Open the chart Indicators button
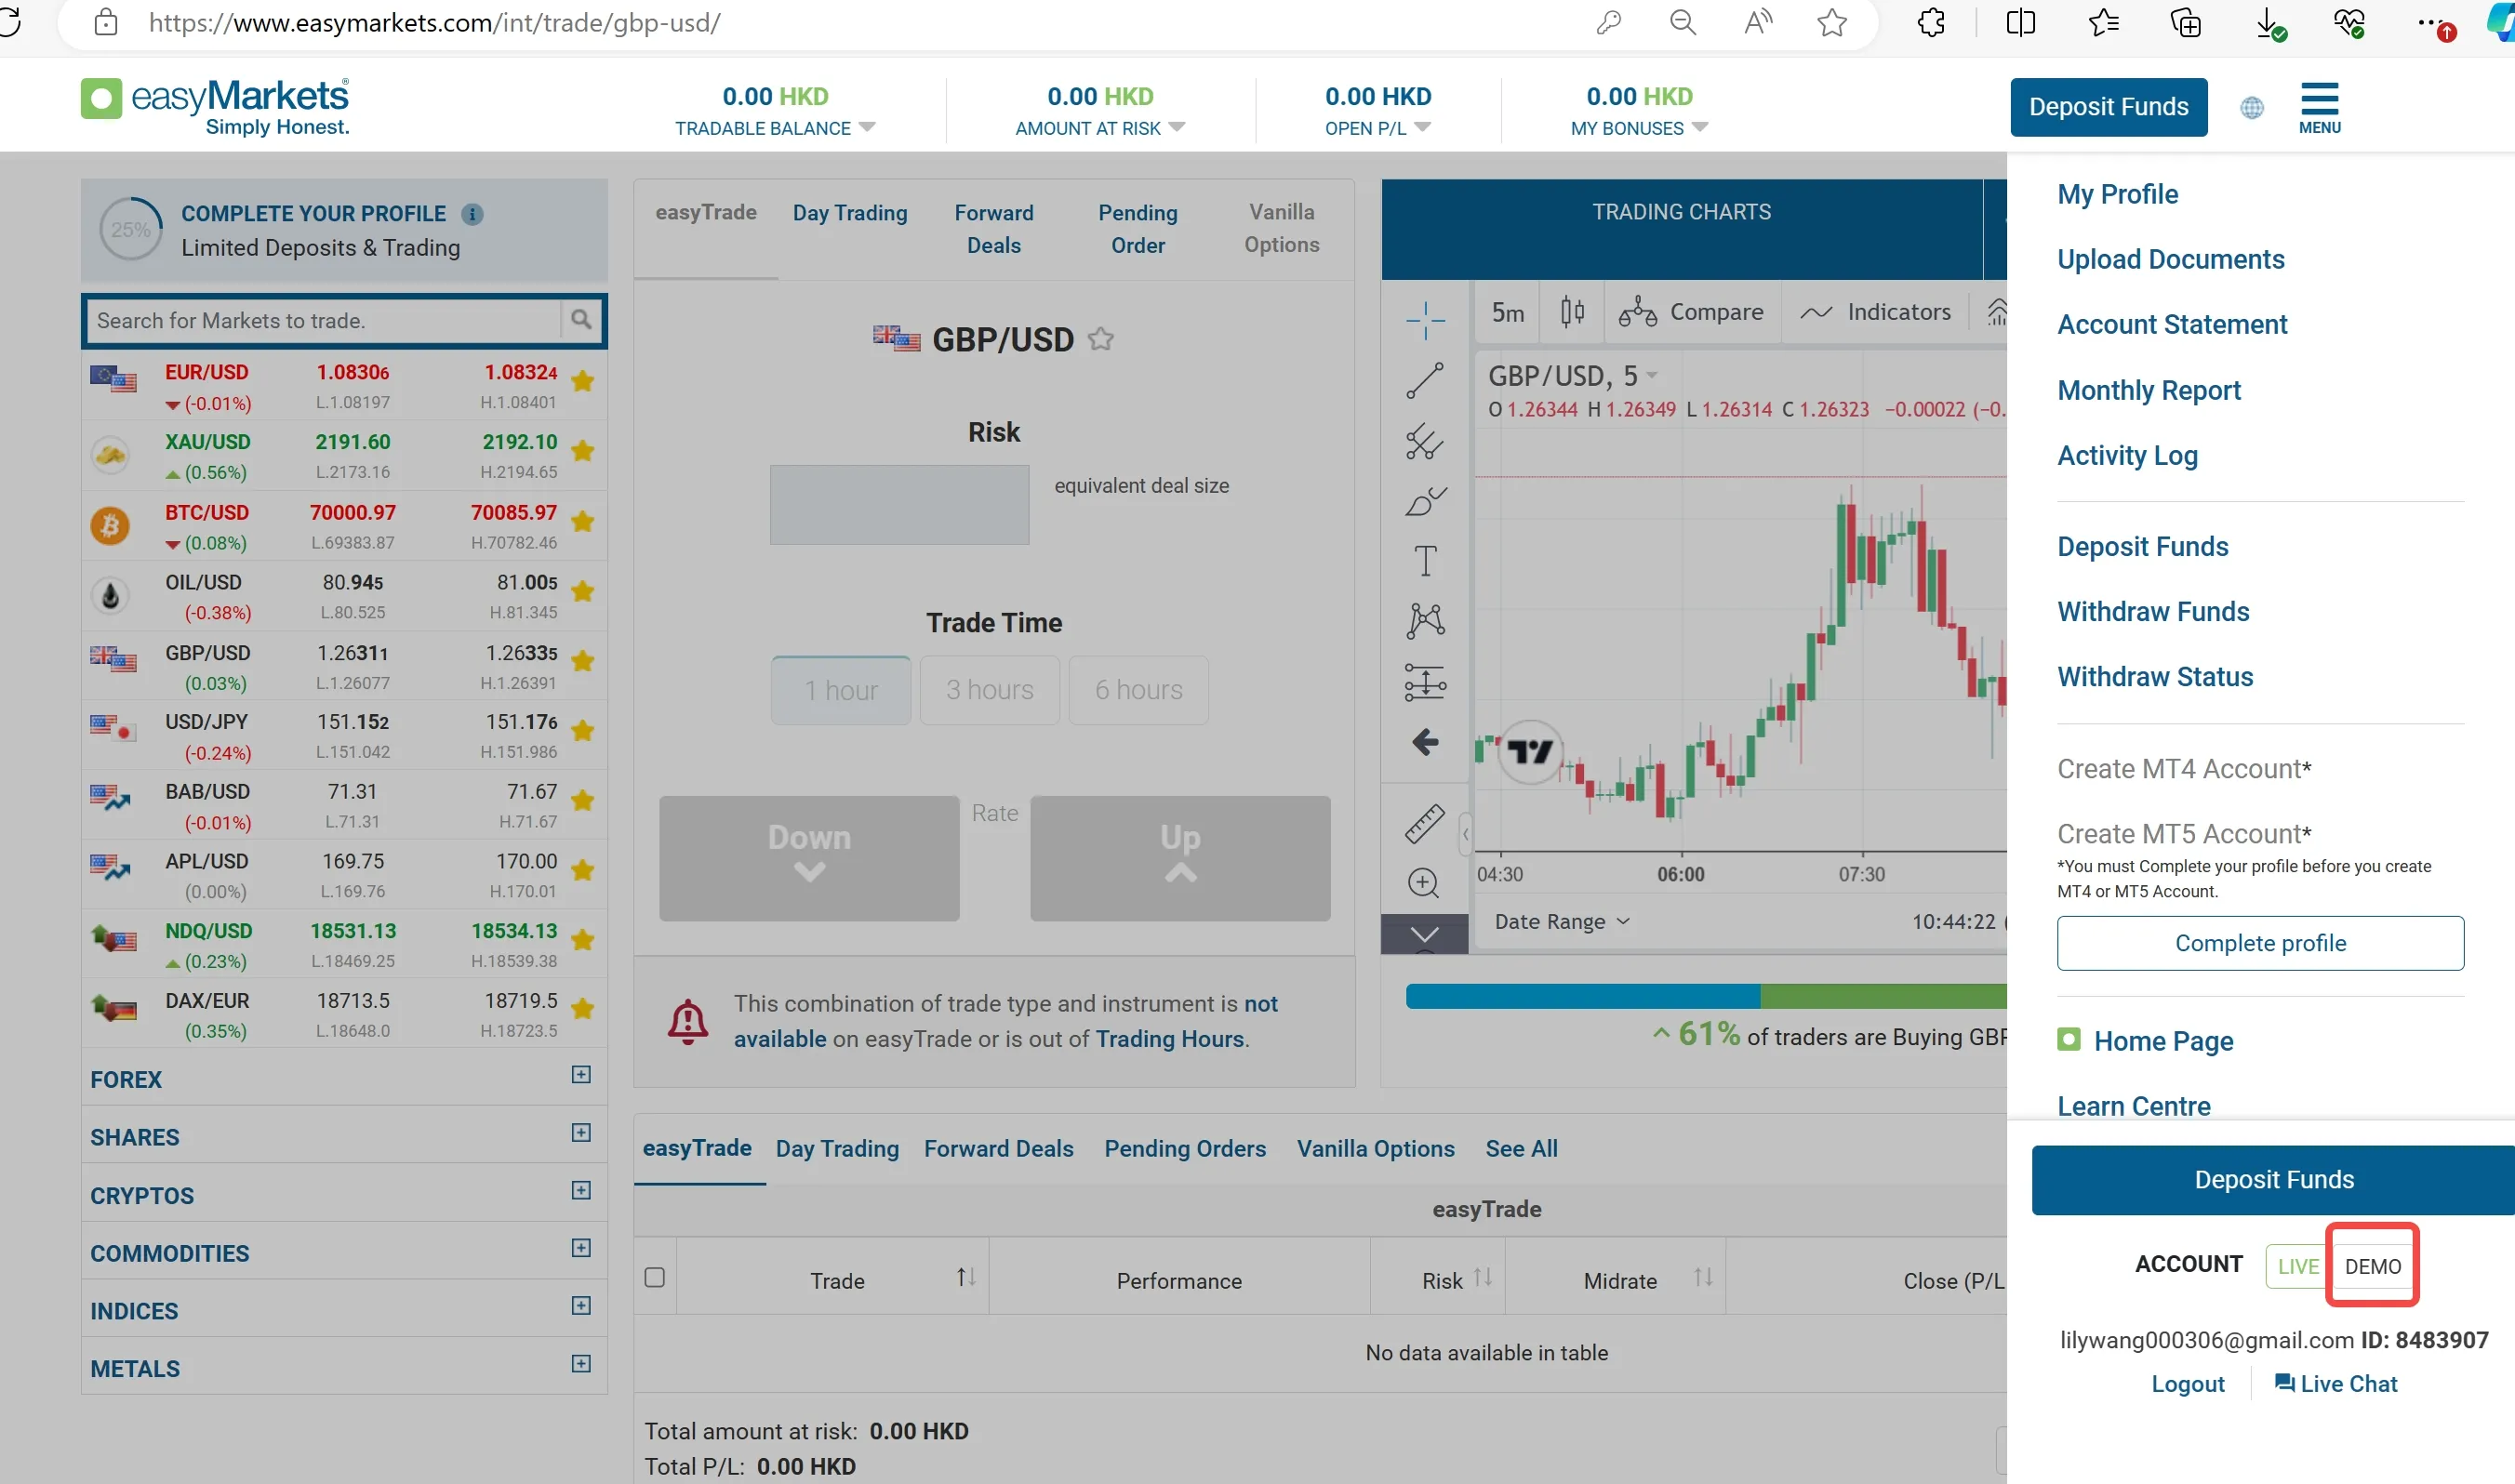2515x1484 pixels. [x=1876, y=312]
